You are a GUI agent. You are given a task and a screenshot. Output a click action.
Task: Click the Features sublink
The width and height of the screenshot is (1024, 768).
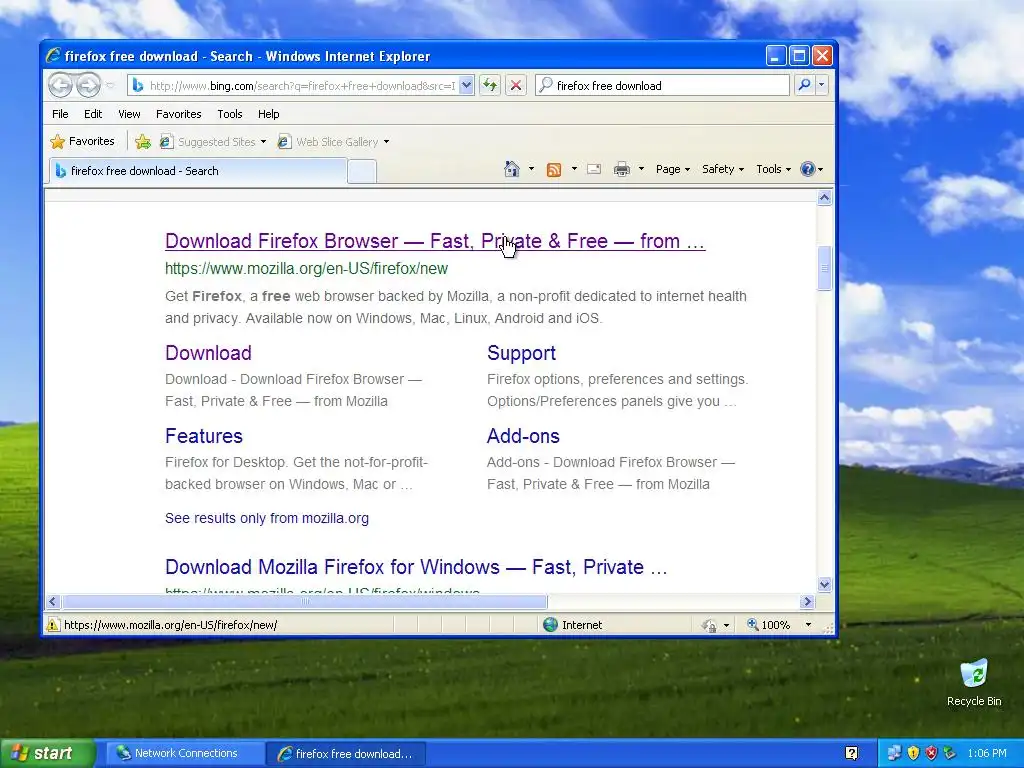point(204,436)
